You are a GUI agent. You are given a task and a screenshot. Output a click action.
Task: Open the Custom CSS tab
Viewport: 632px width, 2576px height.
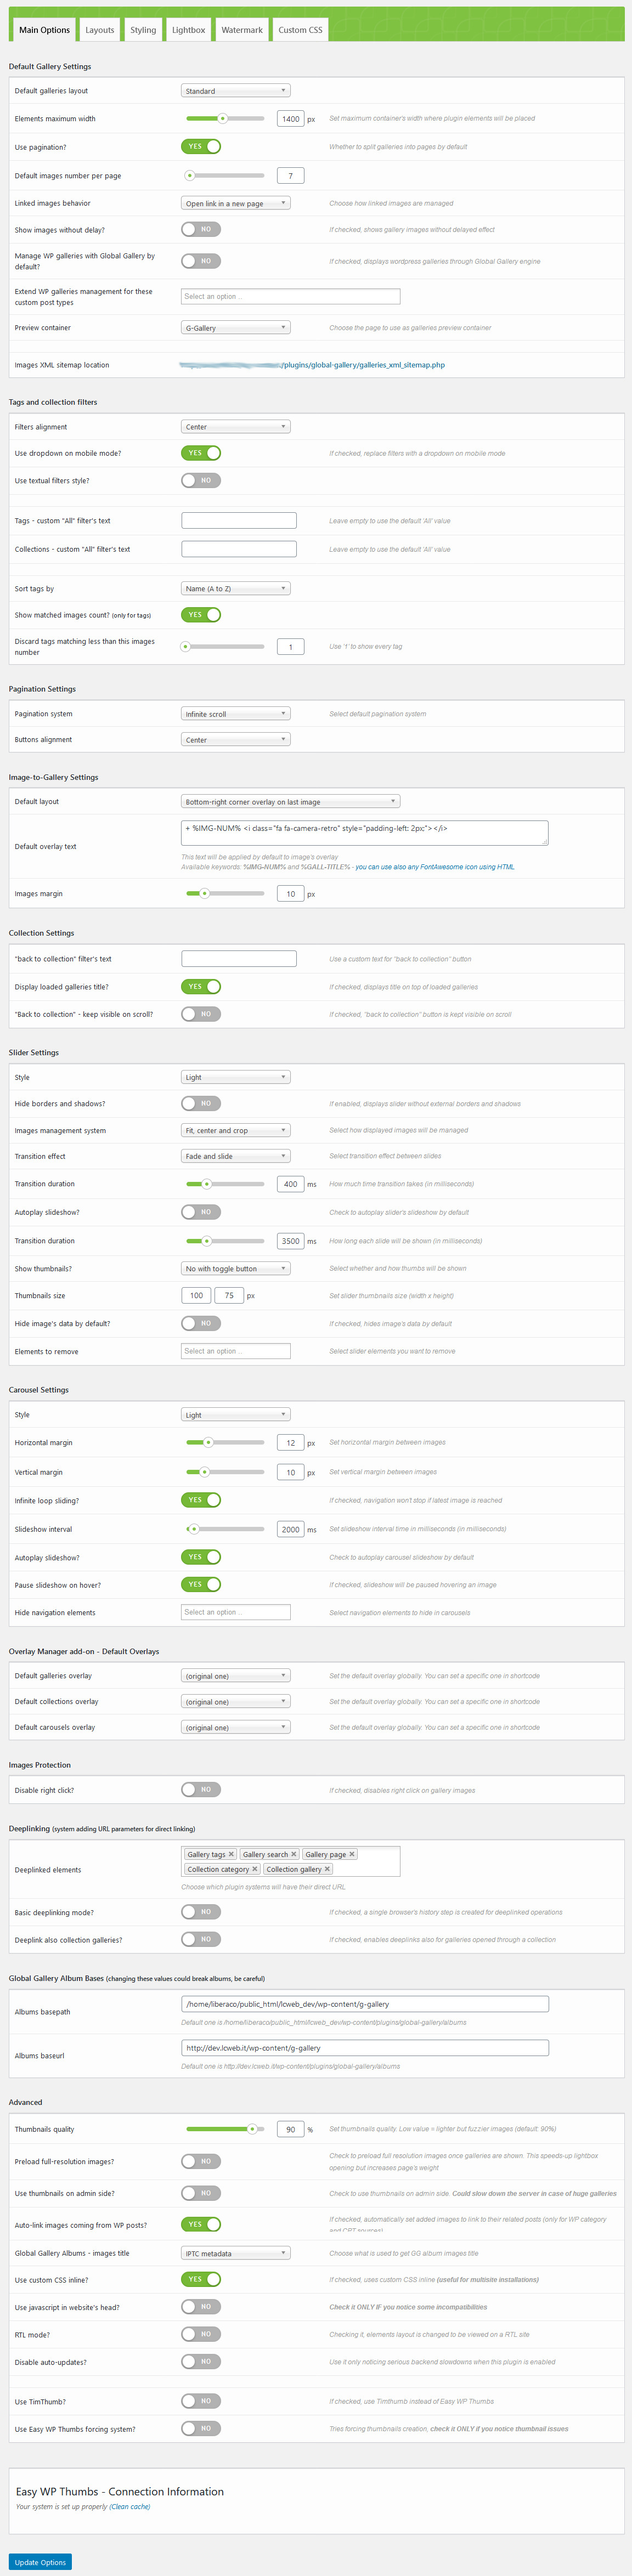[300, 30]
